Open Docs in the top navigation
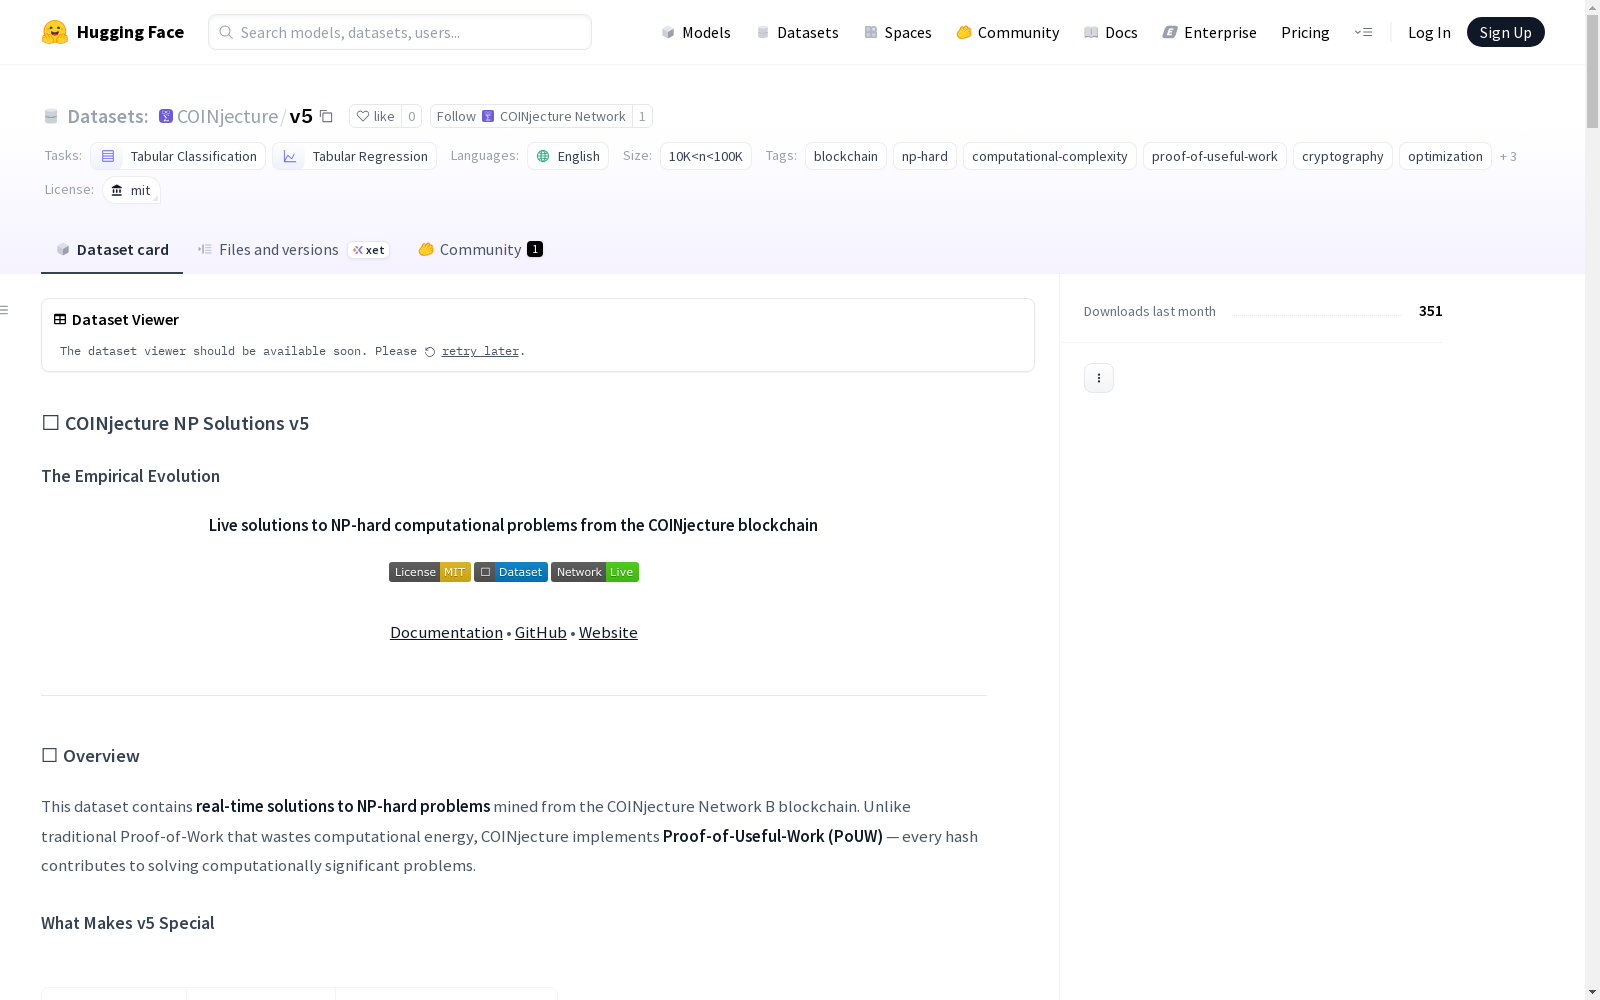This screenshot has height=1000, width=1600. [x=1111, y=32]
